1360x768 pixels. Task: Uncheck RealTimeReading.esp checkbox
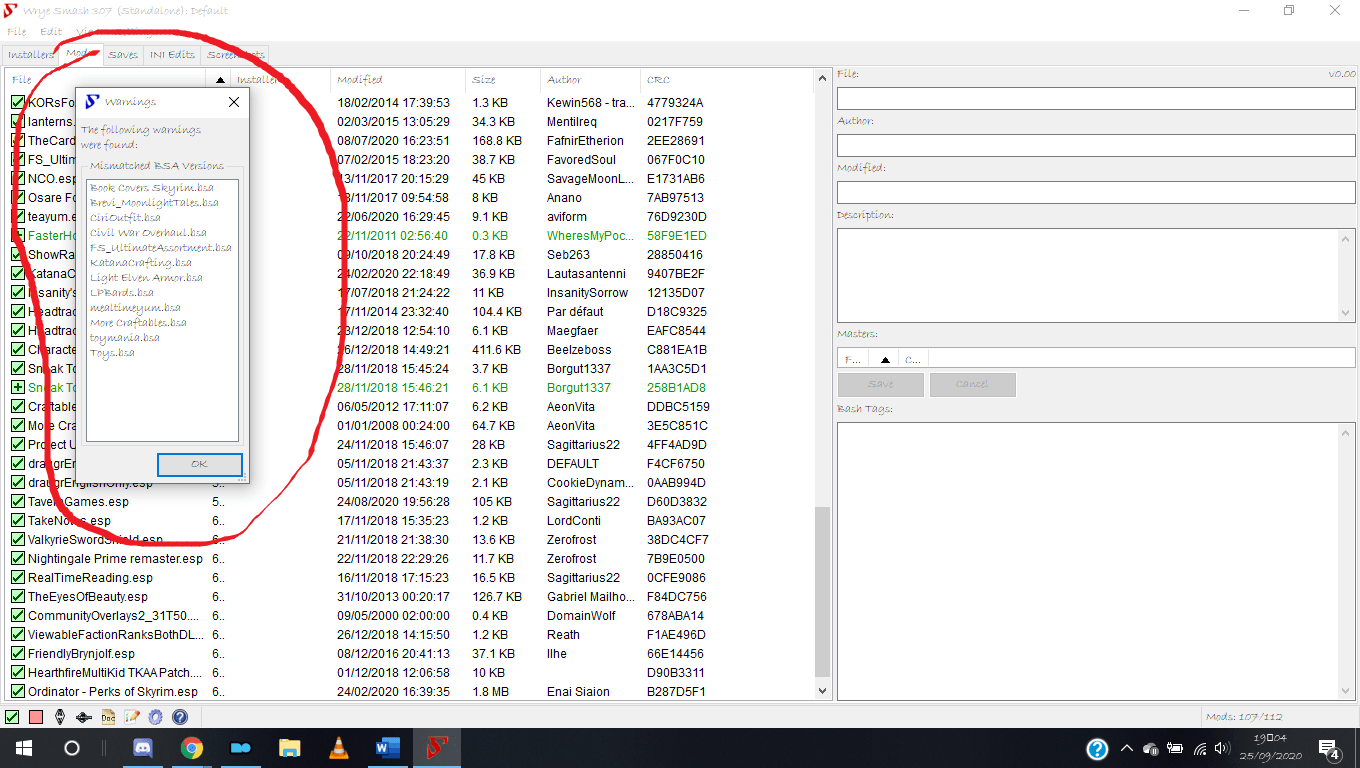coord(17,577)
